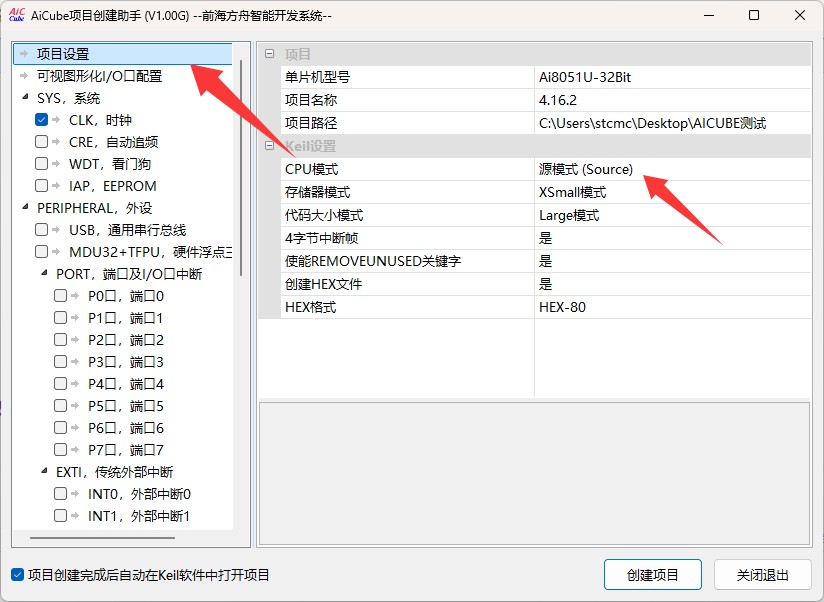The width and height of the screenshot is (824, 602).
Task: Collapse the PORT，端口及I/O口中断 node
Action: click(x=44, y=273)
